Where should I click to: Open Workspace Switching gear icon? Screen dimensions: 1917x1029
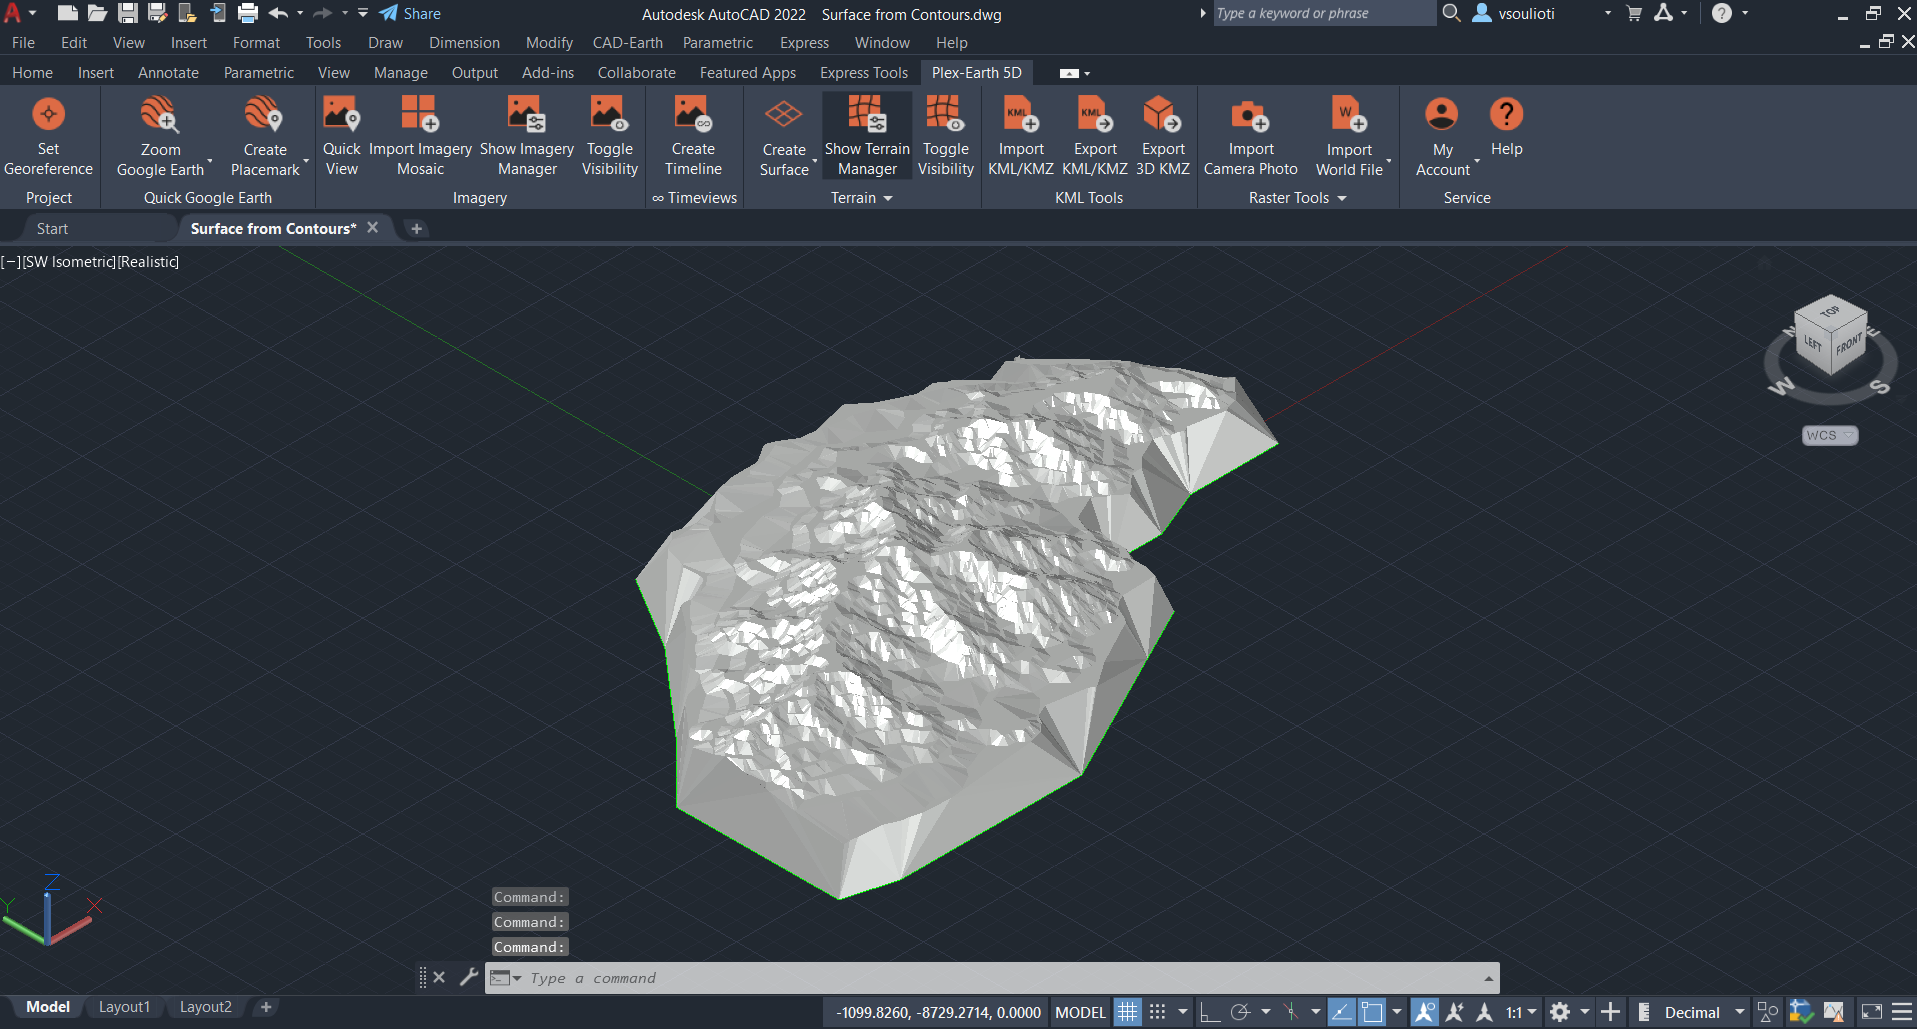[x=1559, y=1012]
